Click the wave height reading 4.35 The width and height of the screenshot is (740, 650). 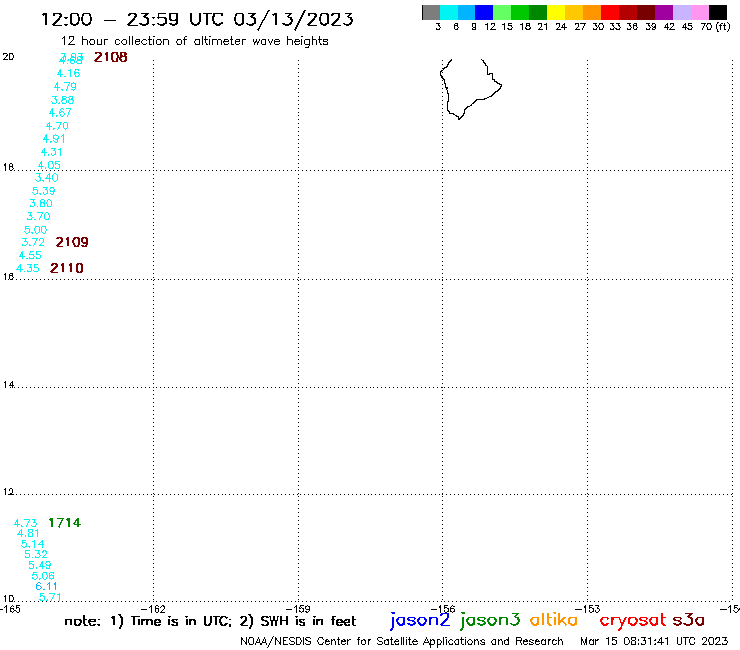click(x=28, y=268)
